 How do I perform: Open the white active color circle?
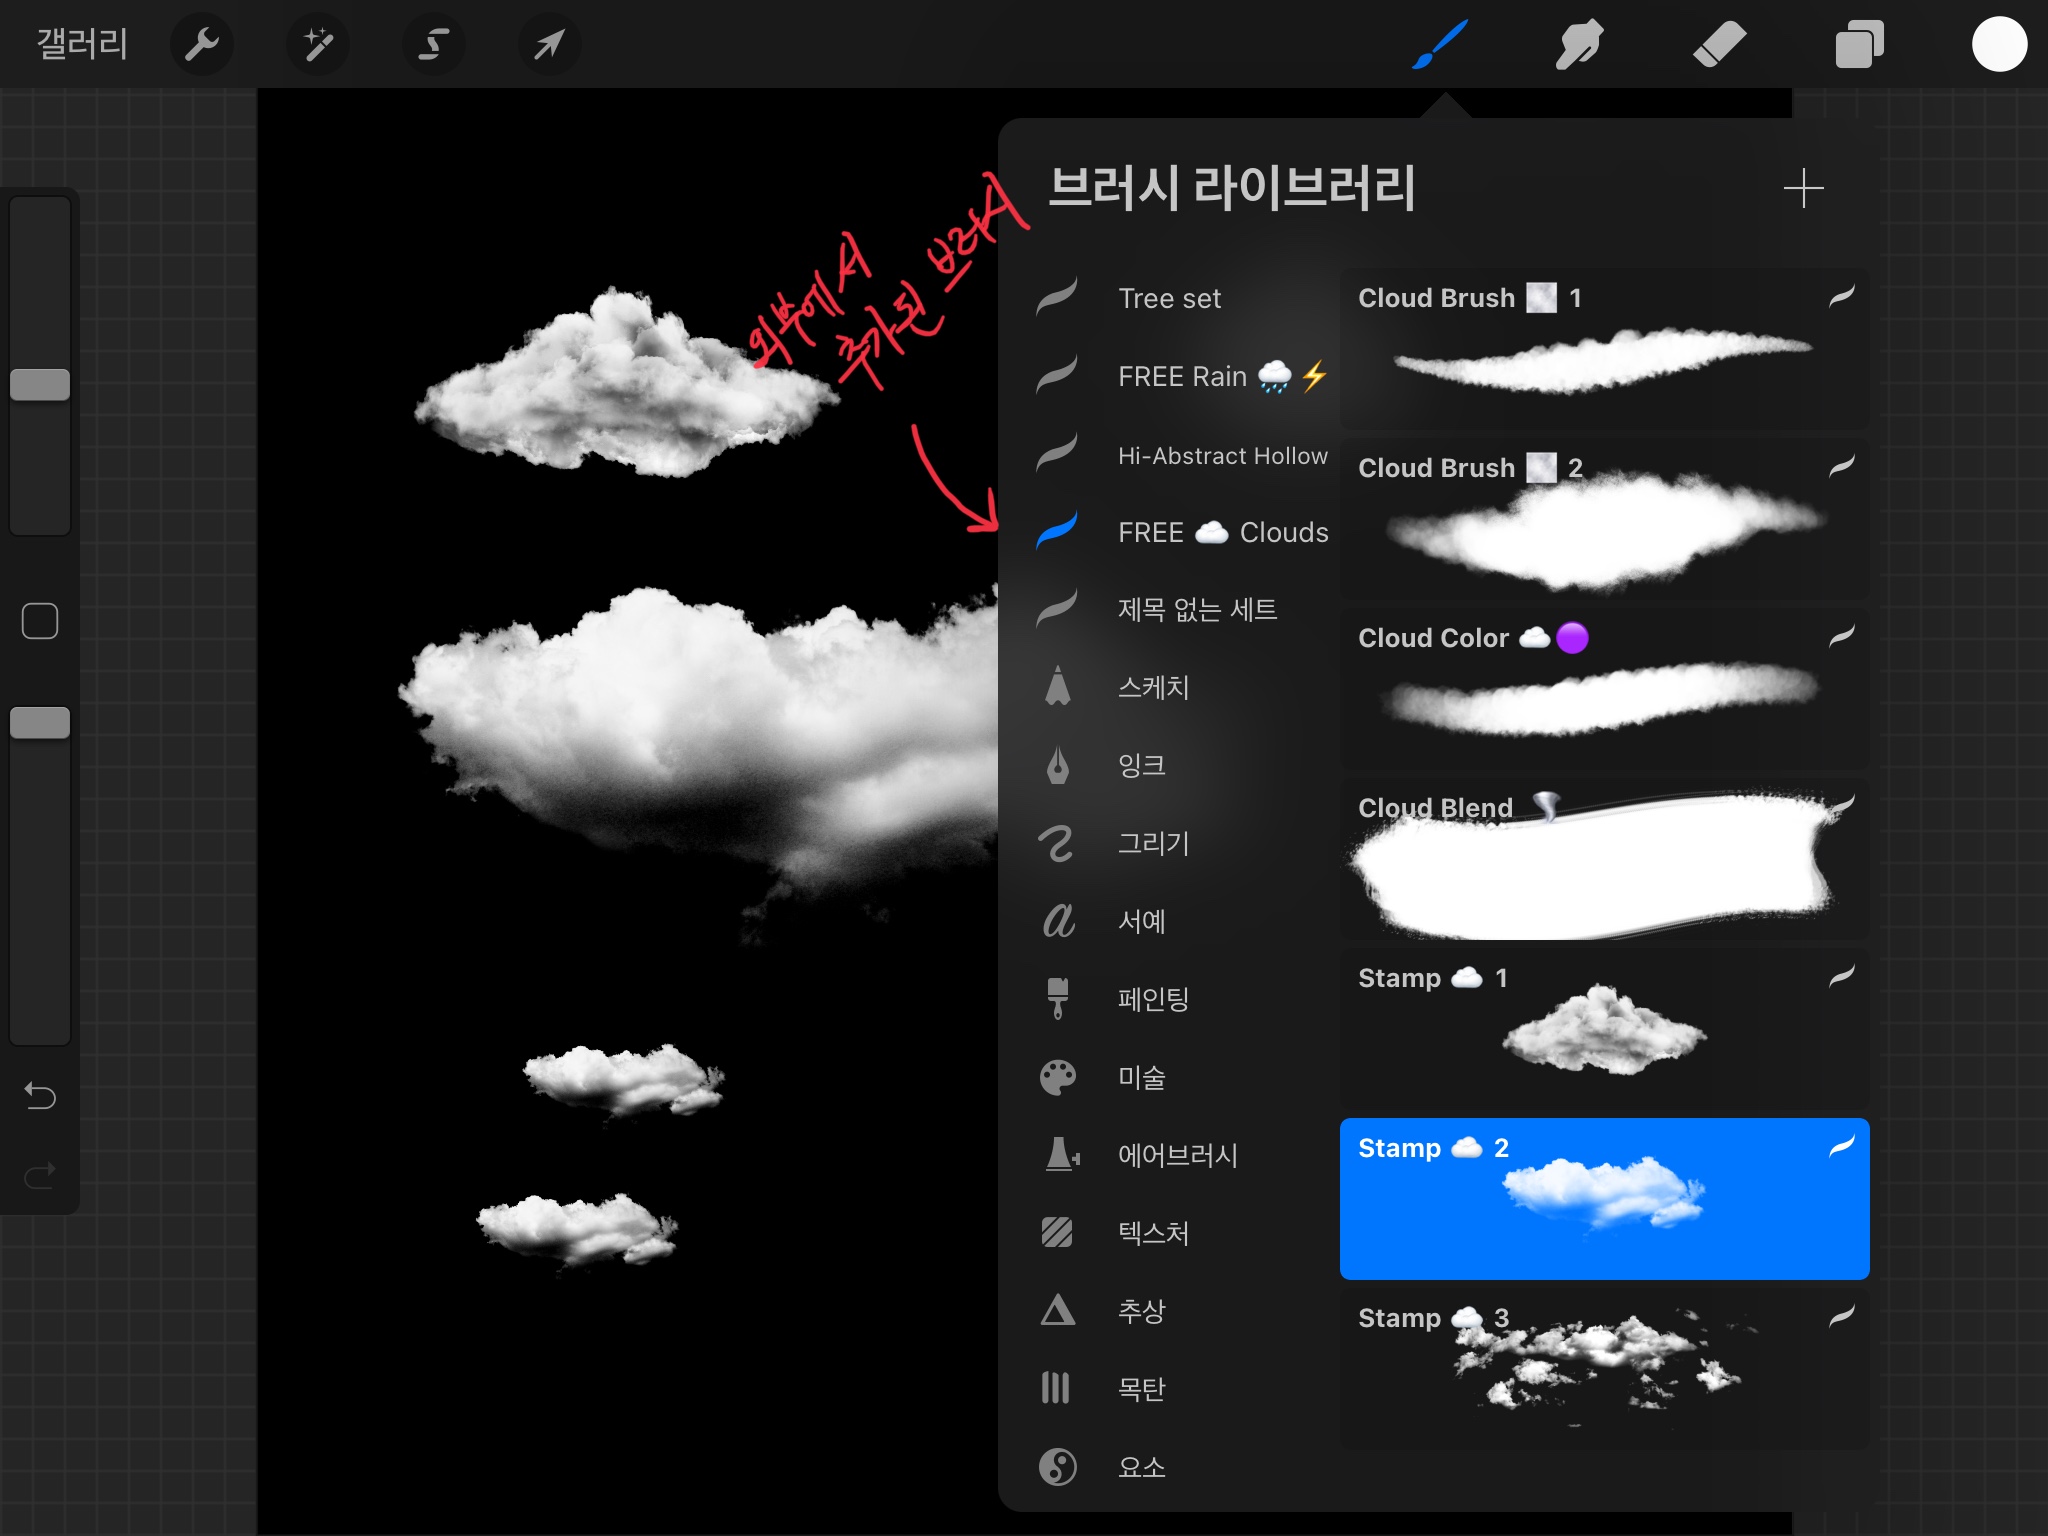click(1998, 44)
